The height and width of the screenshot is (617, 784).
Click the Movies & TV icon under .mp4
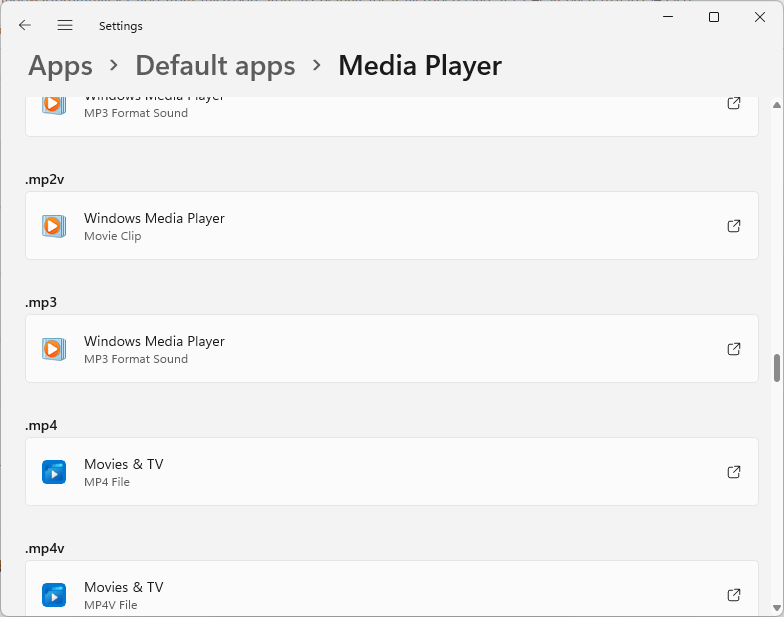click(54, 472)
